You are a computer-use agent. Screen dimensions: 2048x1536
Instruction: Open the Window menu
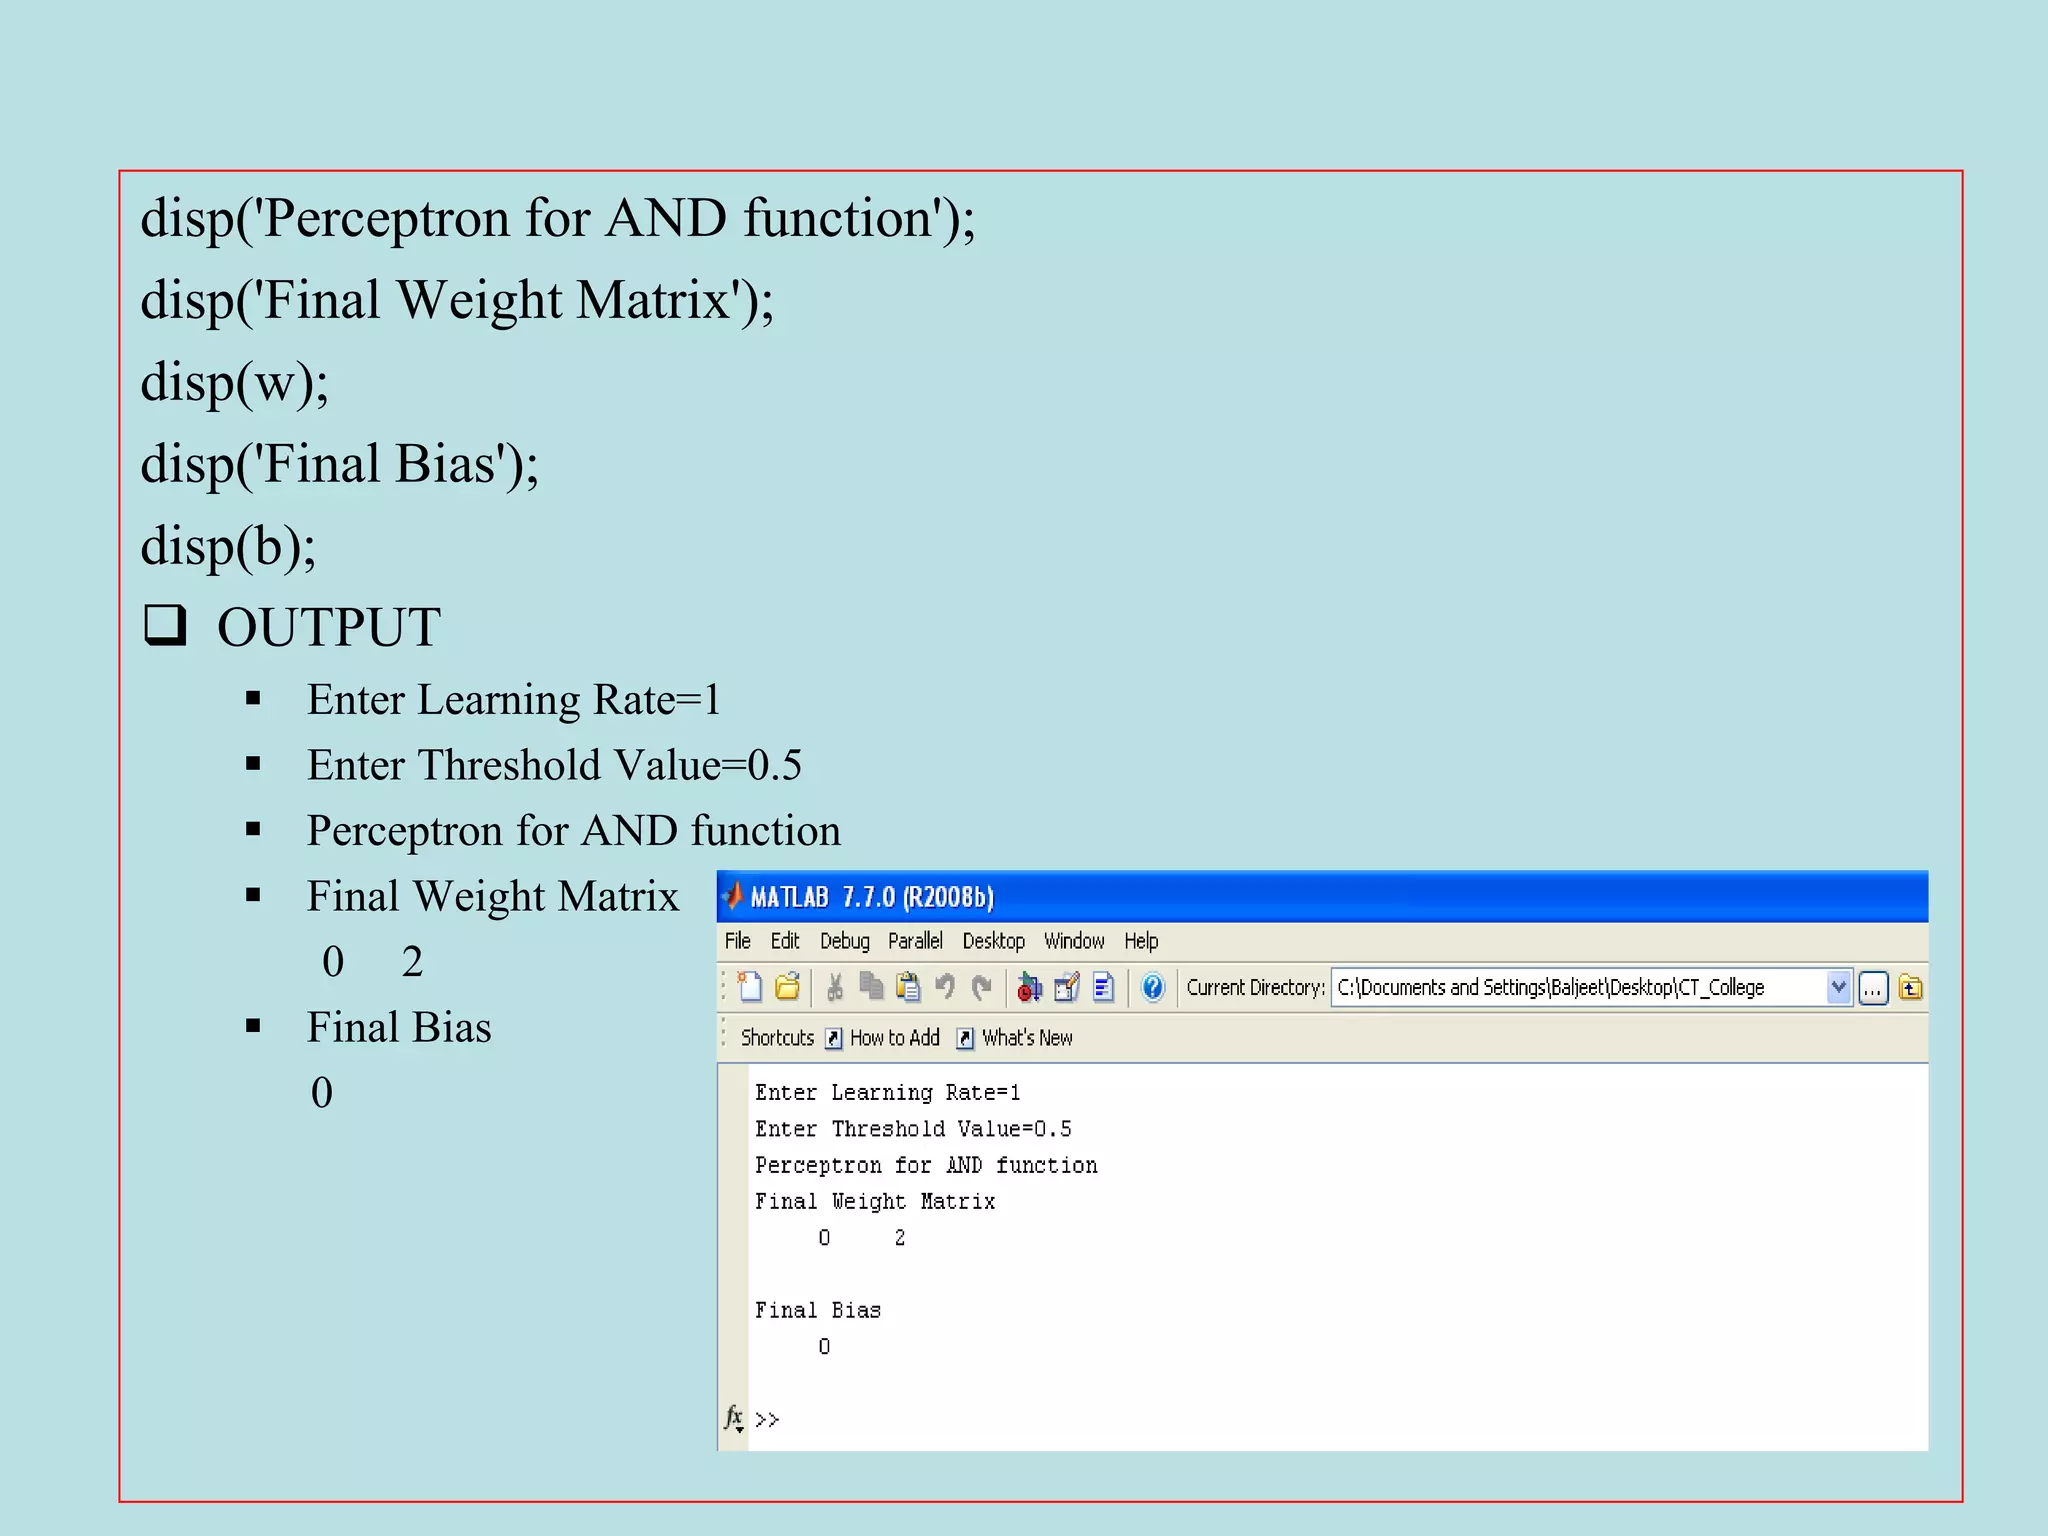[x=1074, y=941]
